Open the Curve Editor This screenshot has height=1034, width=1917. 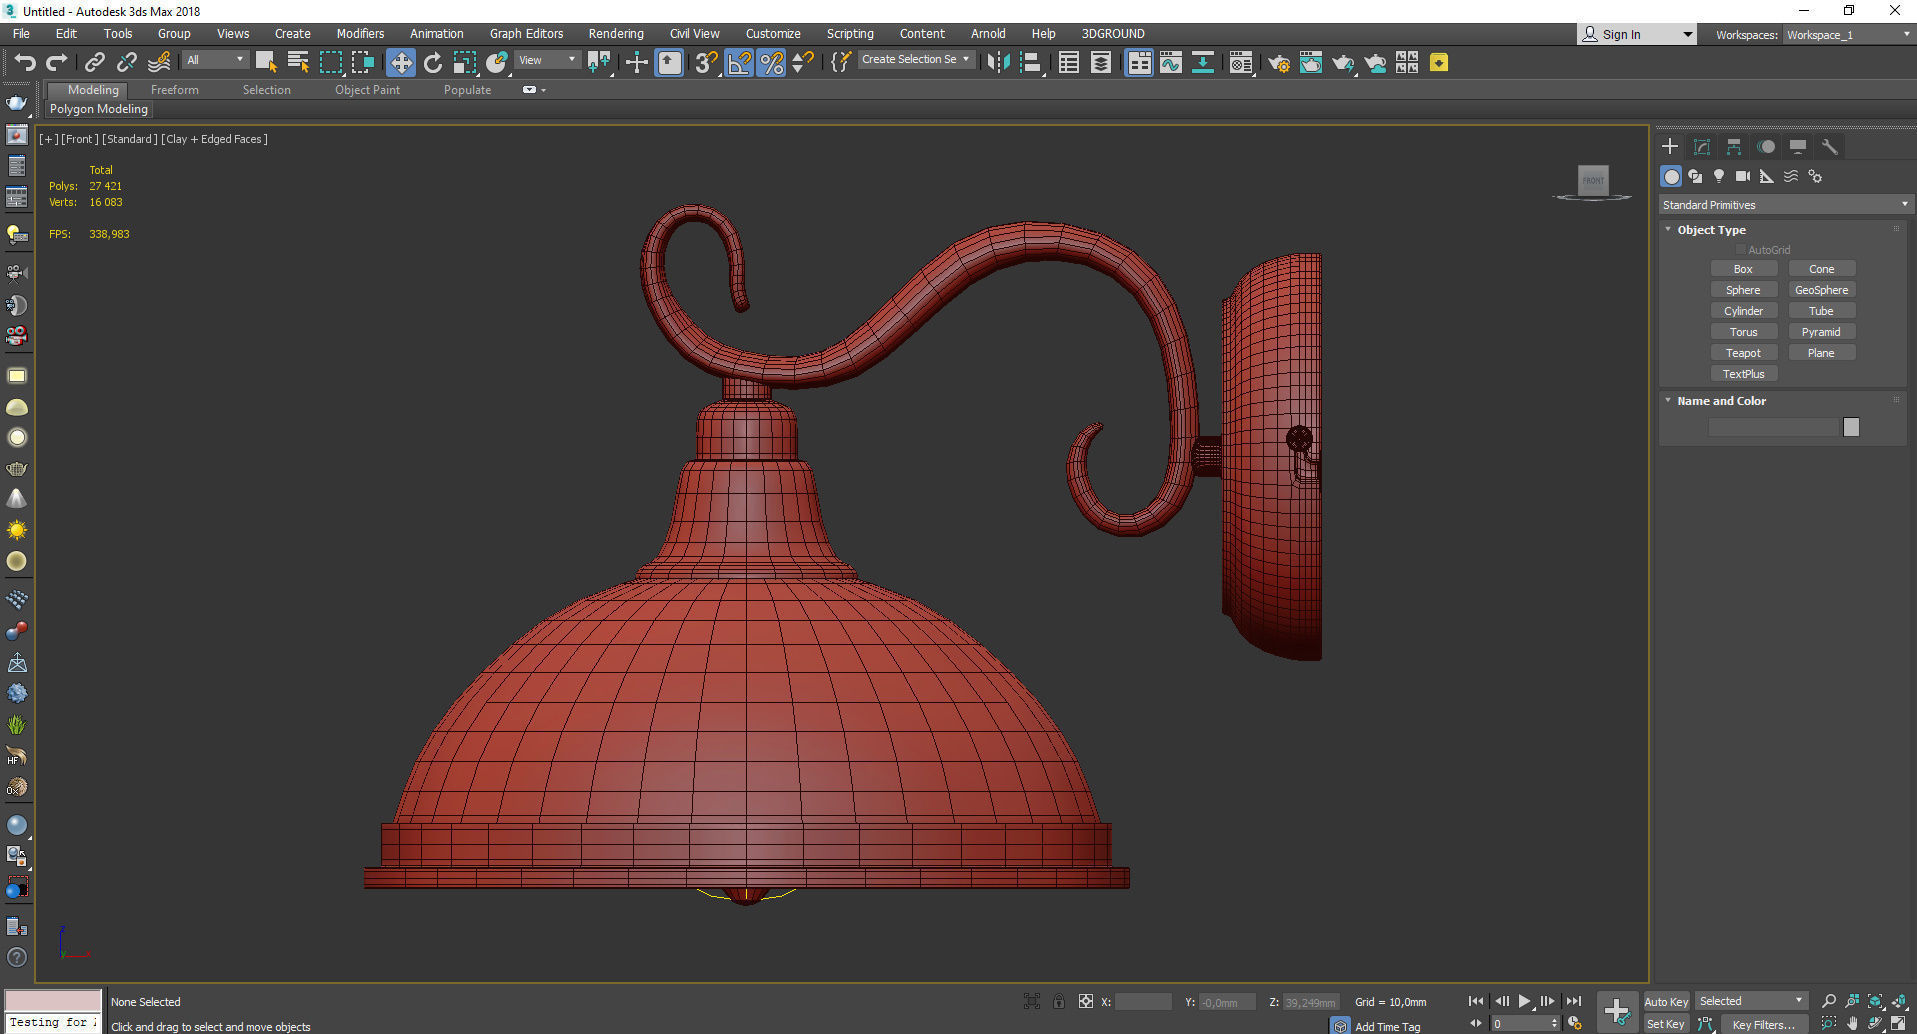1170,63
